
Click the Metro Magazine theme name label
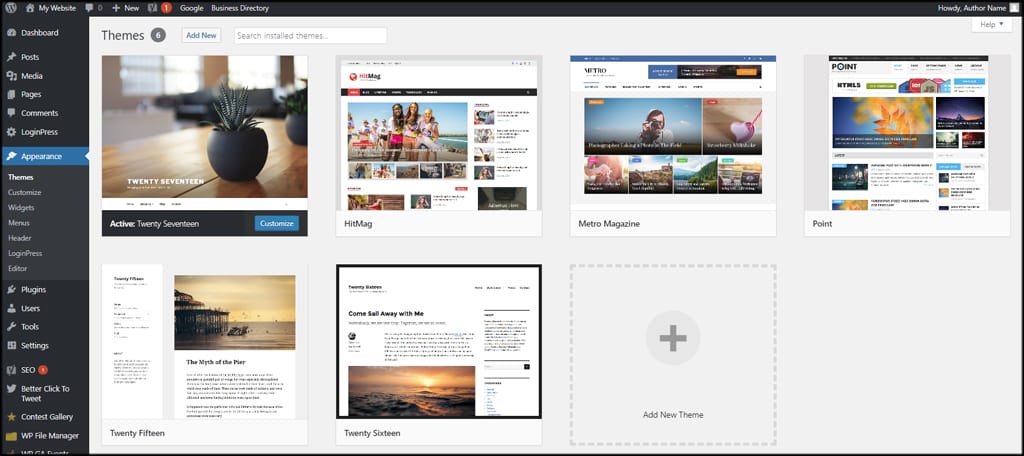point(609,223)
